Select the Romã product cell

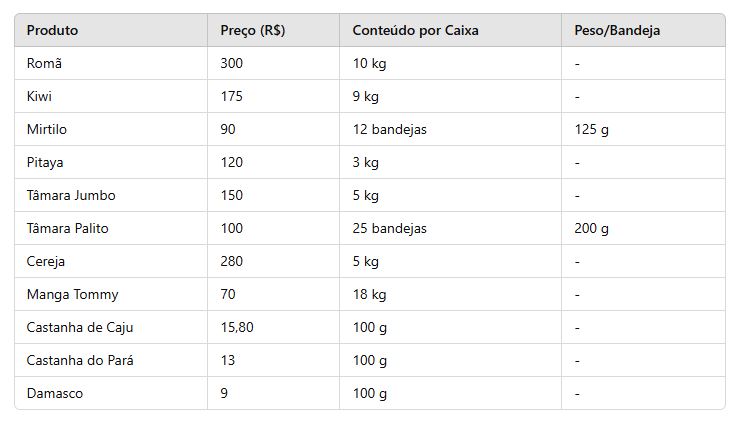pyautogui.click(x=44, y=63)
